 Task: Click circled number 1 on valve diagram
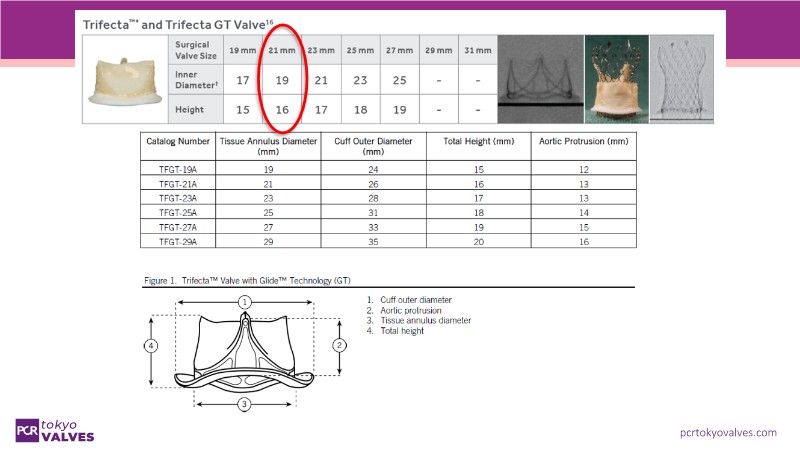(243, 301)
